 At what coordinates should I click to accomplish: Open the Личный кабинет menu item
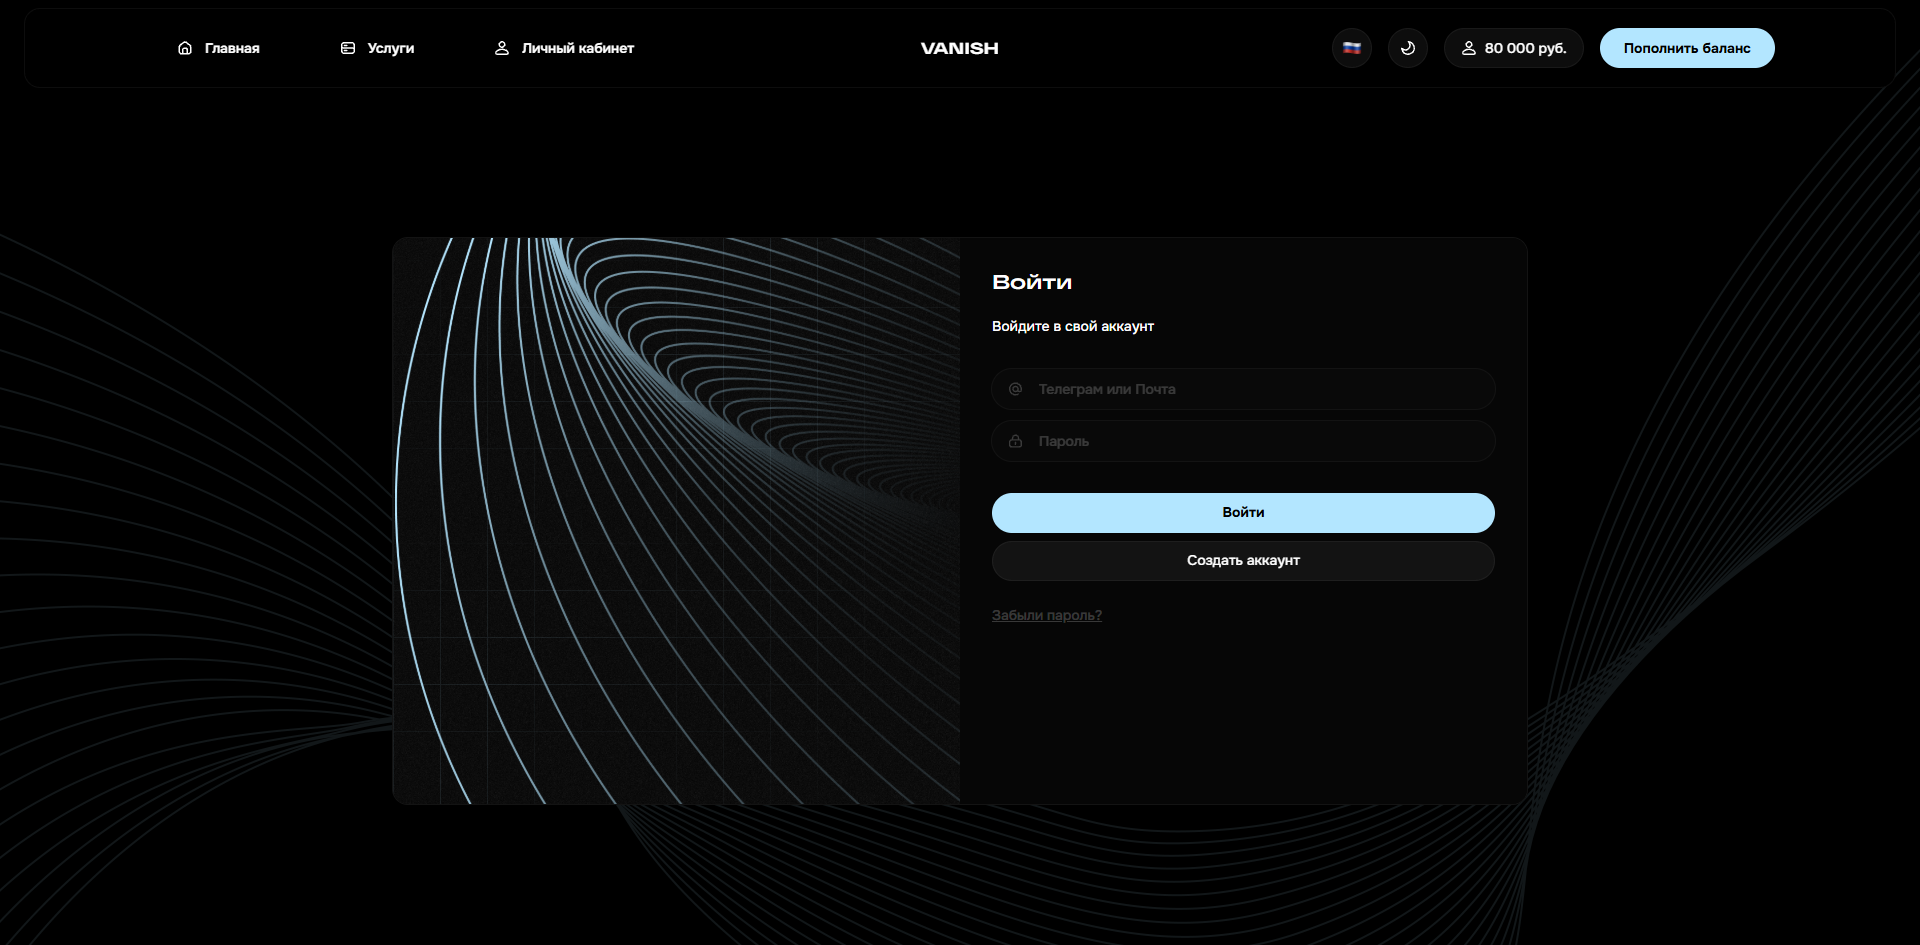coord(577,48)
